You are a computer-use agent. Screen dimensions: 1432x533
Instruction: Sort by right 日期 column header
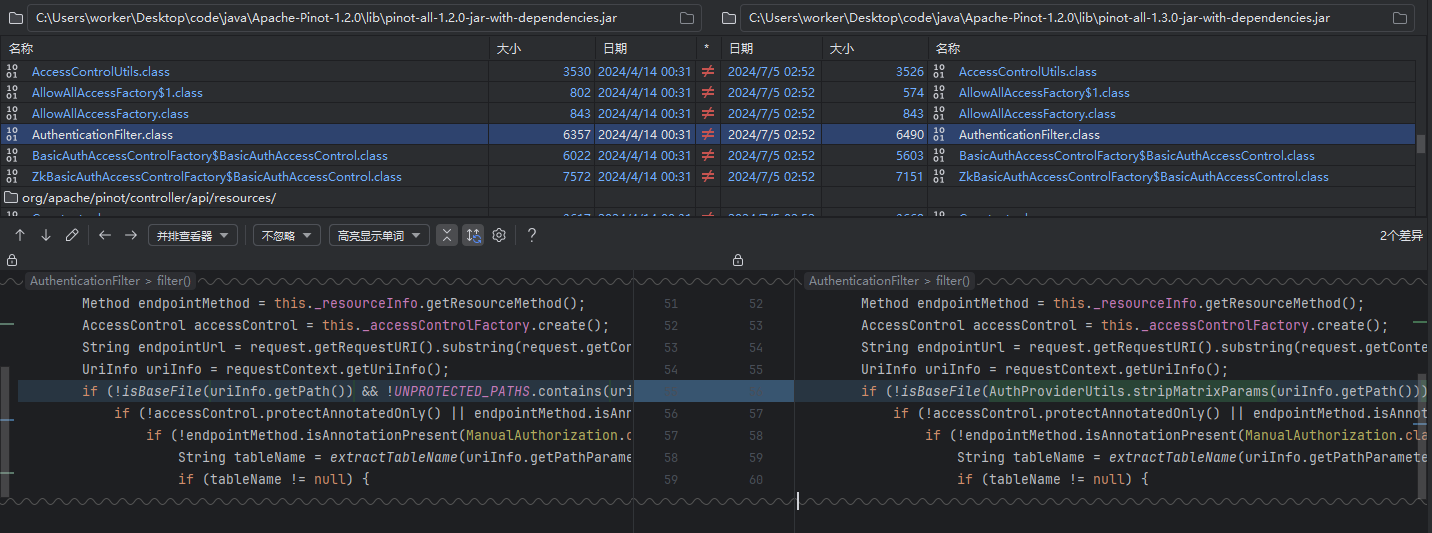[x=771, y=48]
